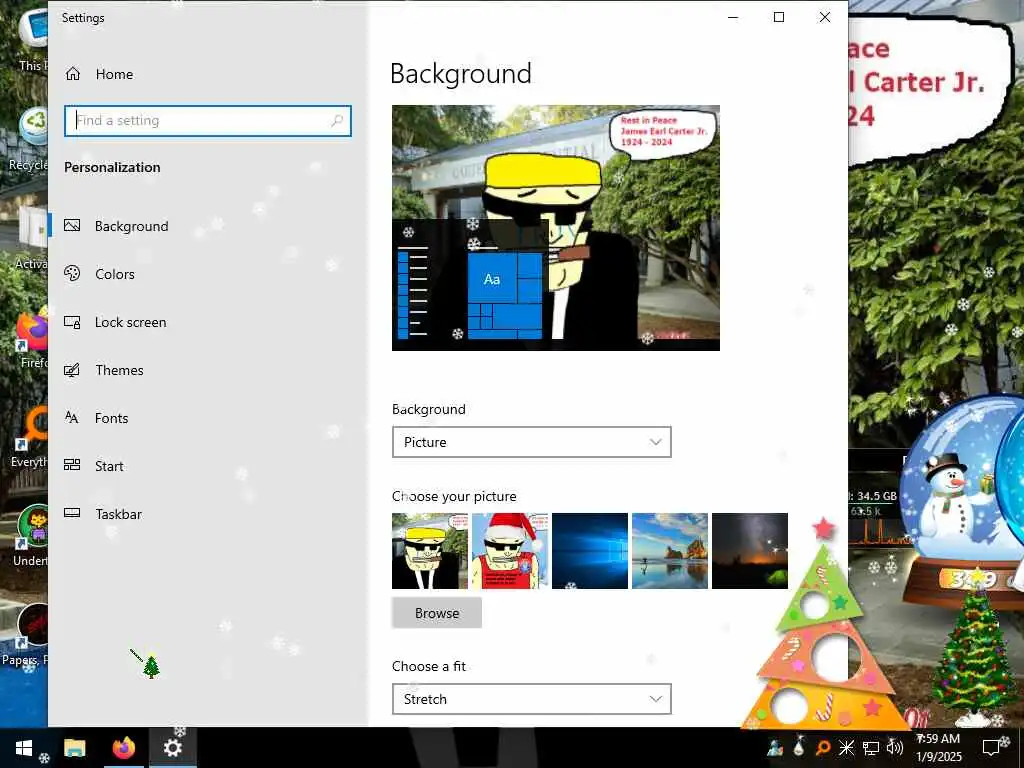Select the Taskbar icon in the sidebar

(72, 513)
